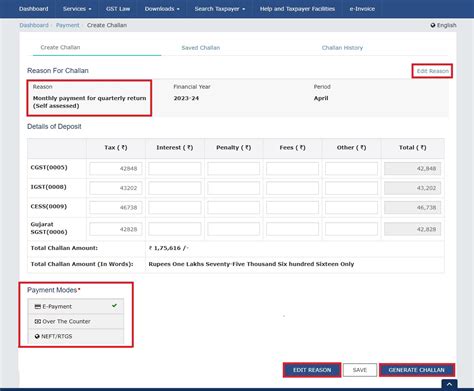Click the CESS Fees input field

pos(292,207)
